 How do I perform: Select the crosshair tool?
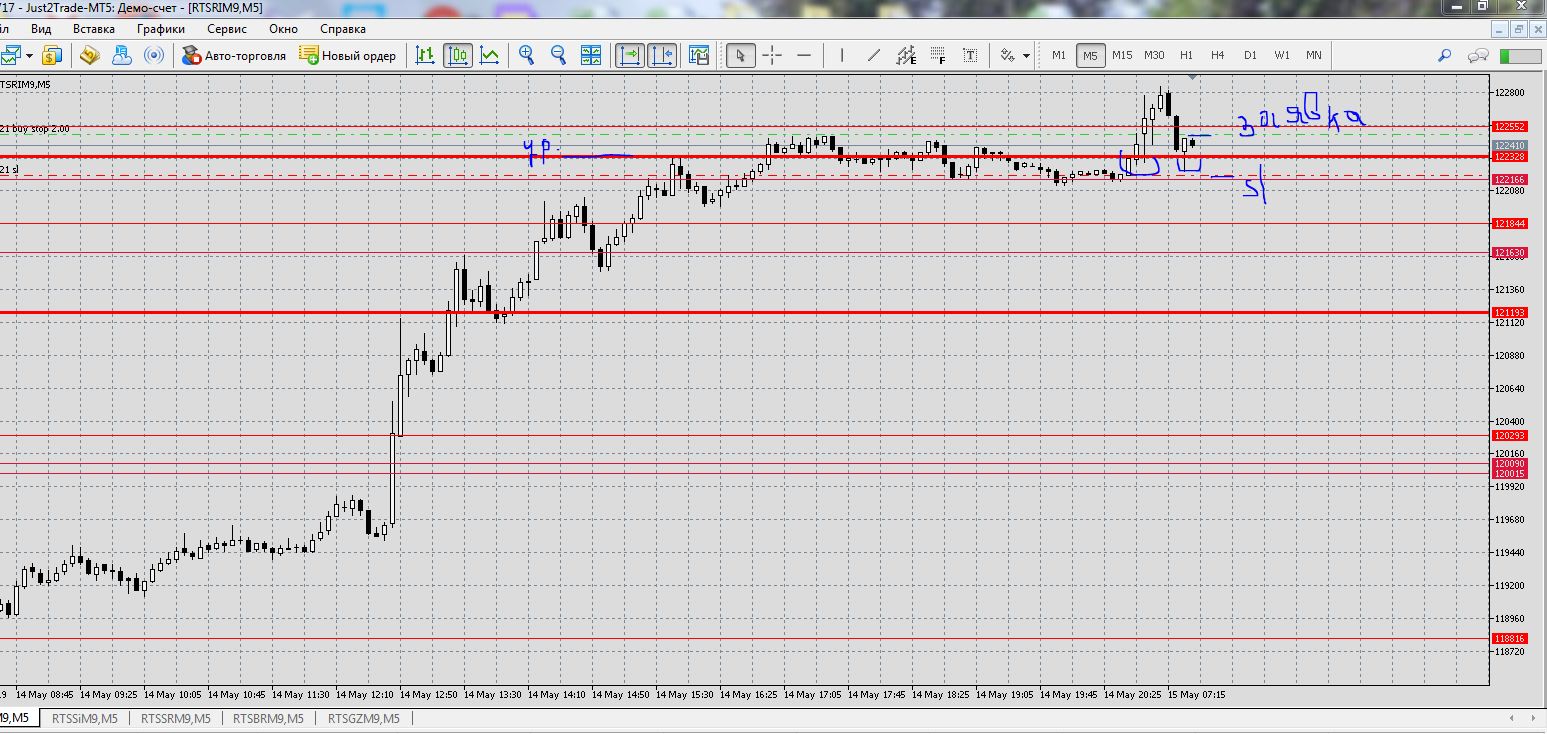click(x=772, y=55)
